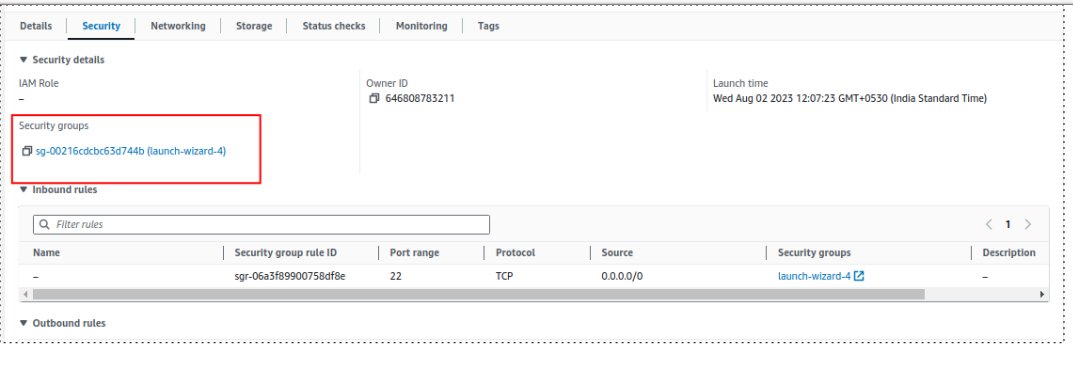Open launch-wizard-4 external link icon
This screenshot has height=381, width=1073.
point(859,276)
